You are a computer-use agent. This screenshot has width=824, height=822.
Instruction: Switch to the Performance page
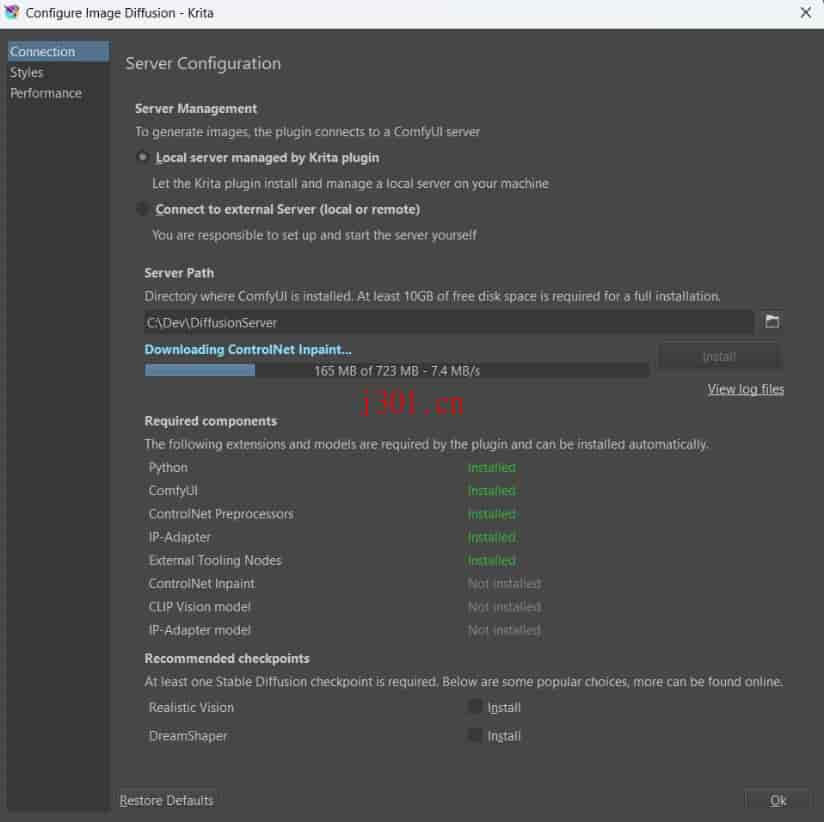pyautogui.click(x=58, y=93)
